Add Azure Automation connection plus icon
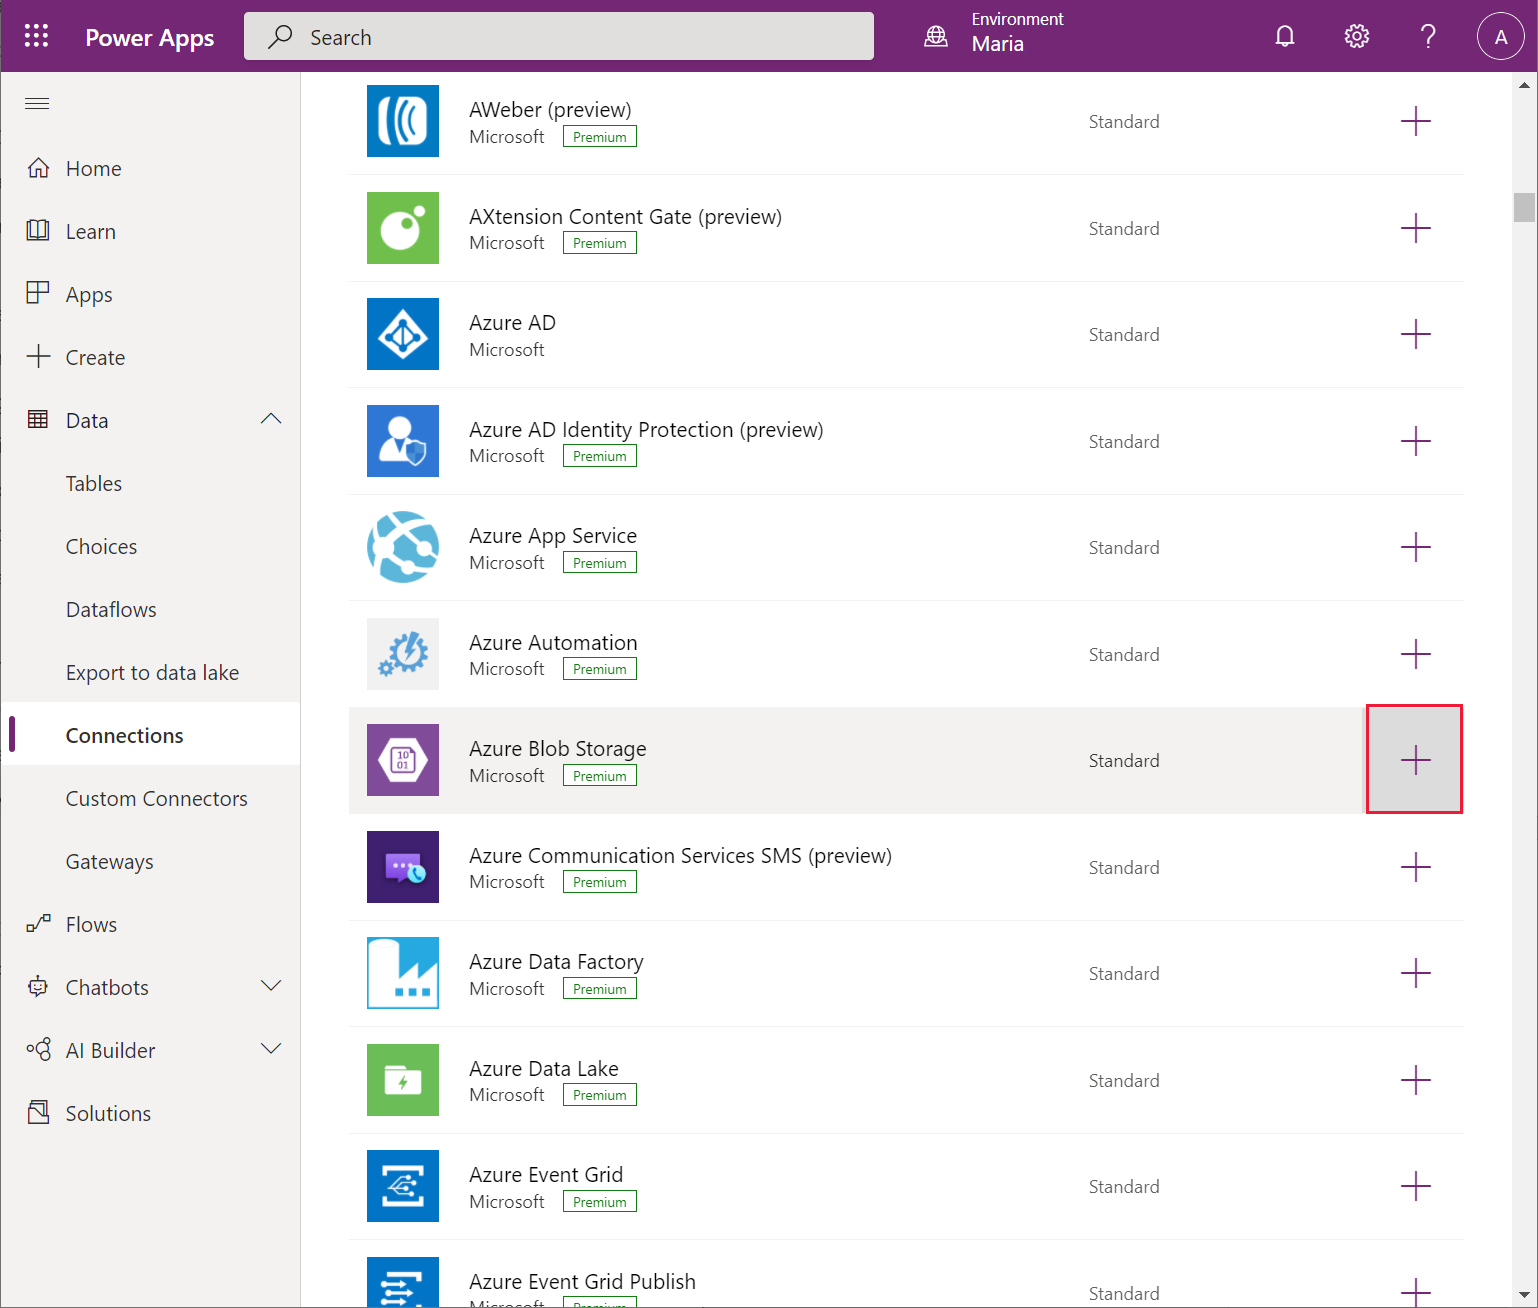1538x1308 pixels. pyautogui.click(x=1415, y=654)
